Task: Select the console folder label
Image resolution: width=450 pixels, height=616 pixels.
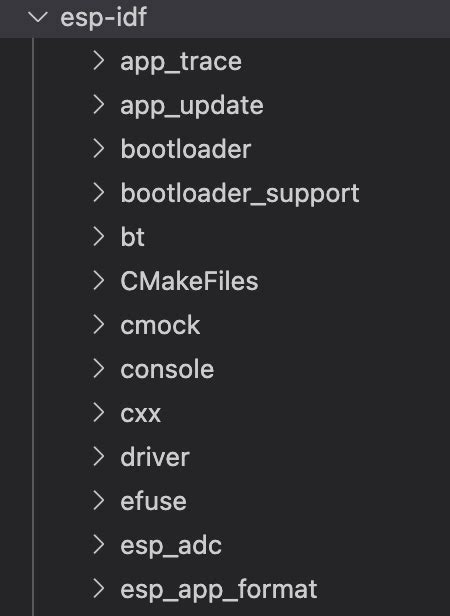Action: click(167, 370)
